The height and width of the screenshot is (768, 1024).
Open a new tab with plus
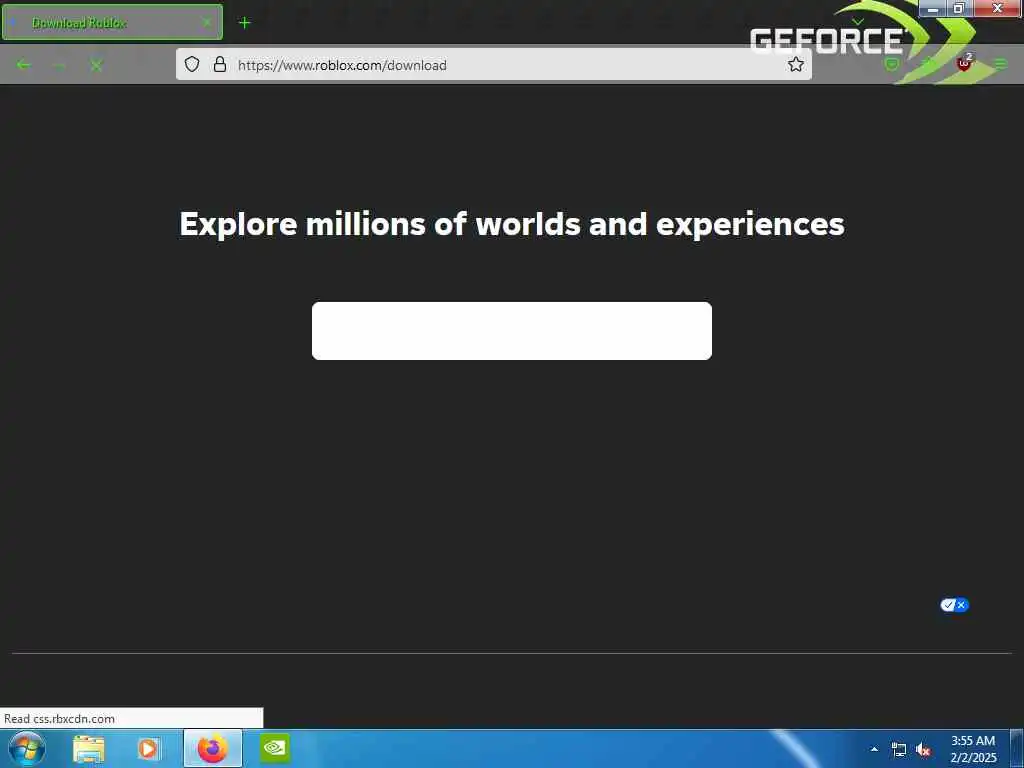coord(244,23)
